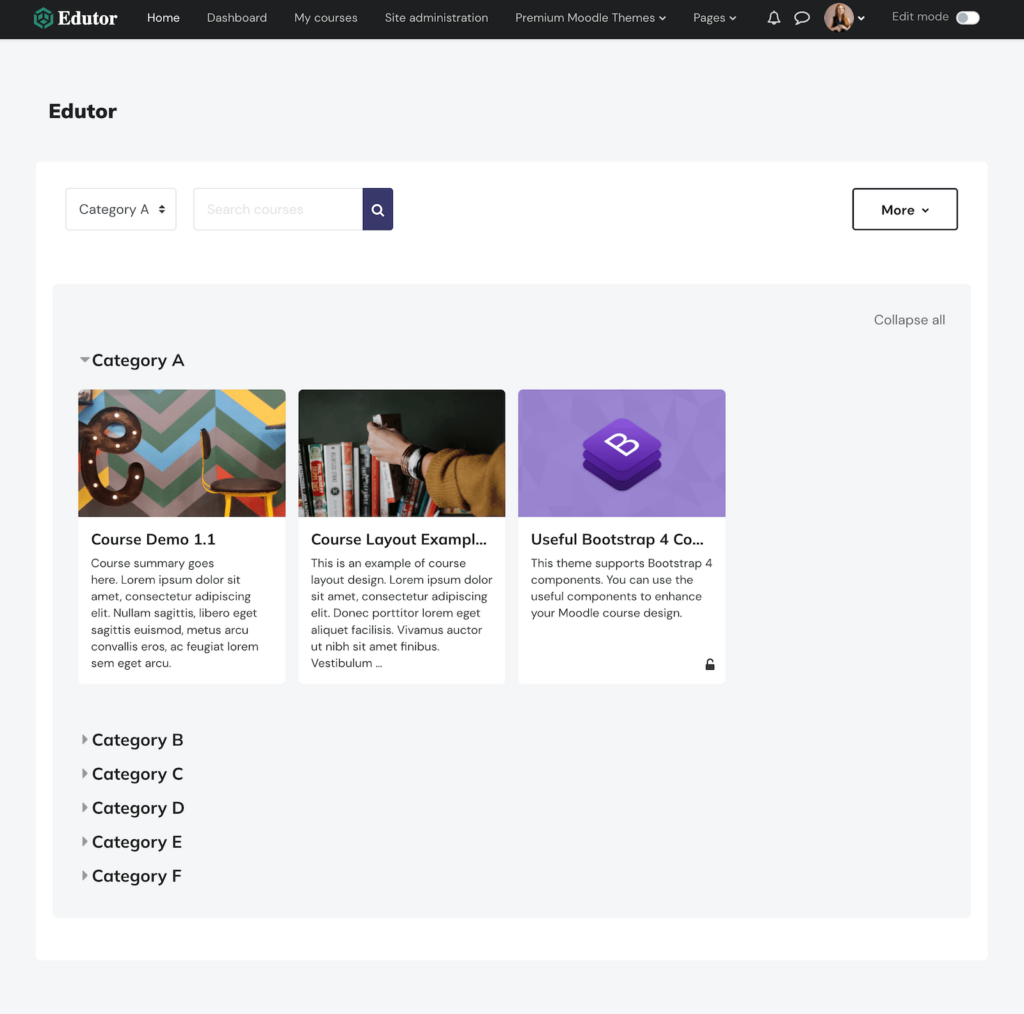Open Course Demo 1.1
Image resolution: width=1024 pixels, height=1014 pixels.
coord(153,539)
